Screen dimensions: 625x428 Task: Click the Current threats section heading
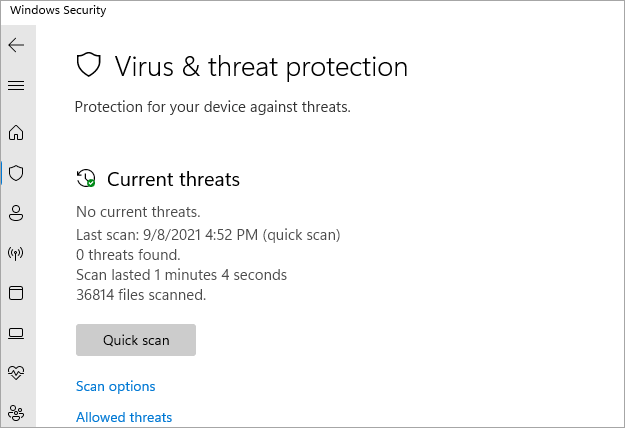point(173,180)
